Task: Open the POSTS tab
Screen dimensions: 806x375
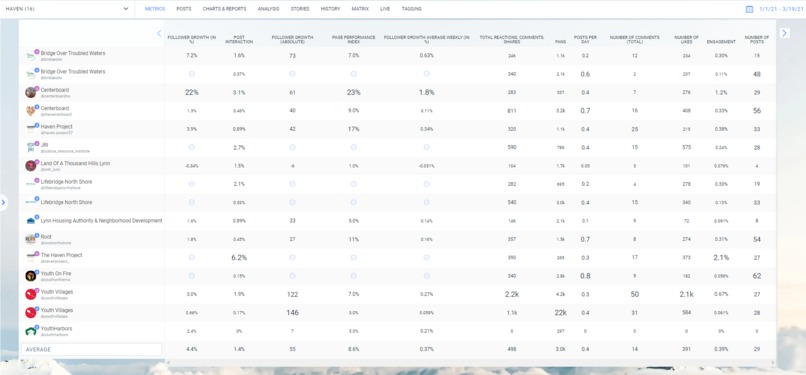Action: coord(184,9)
